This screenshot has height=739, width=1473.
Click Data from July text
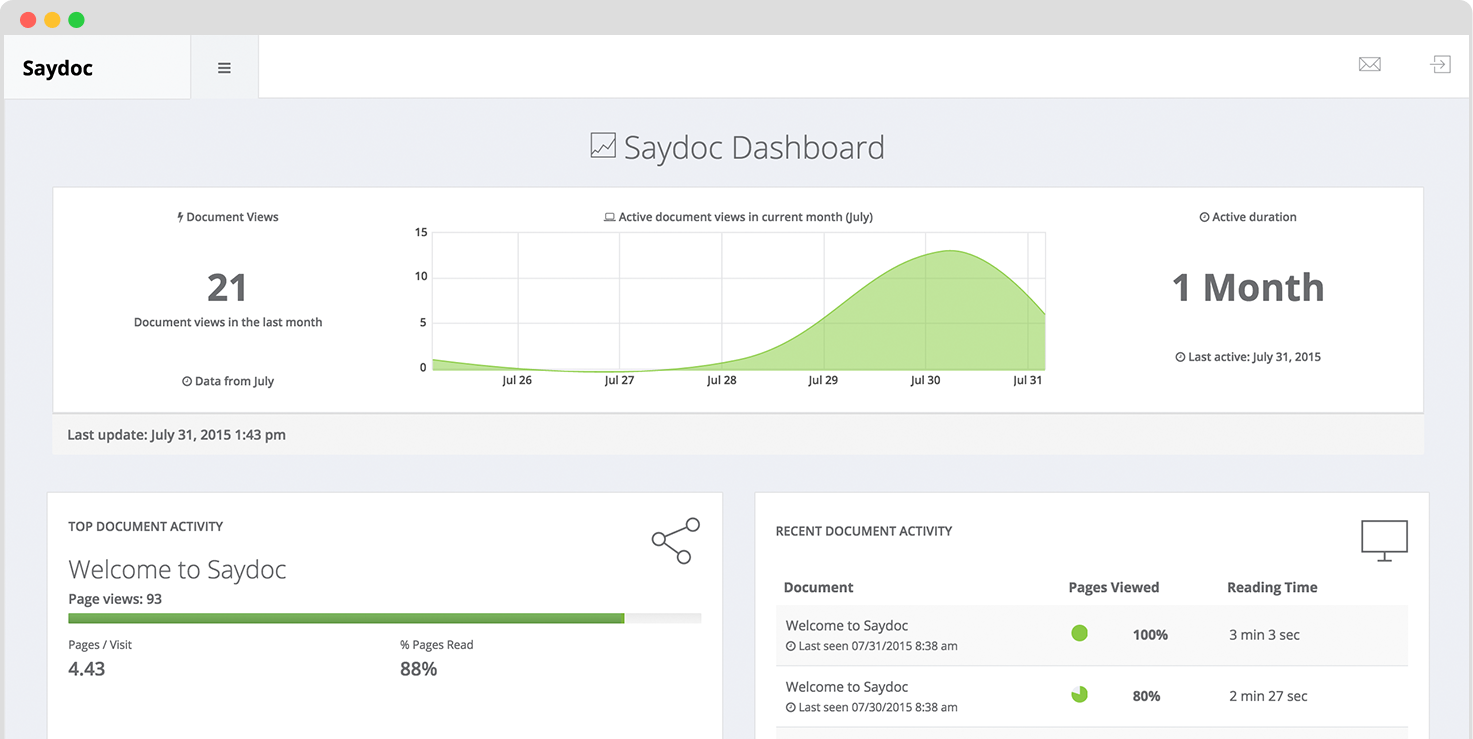(x=234, y=381)
